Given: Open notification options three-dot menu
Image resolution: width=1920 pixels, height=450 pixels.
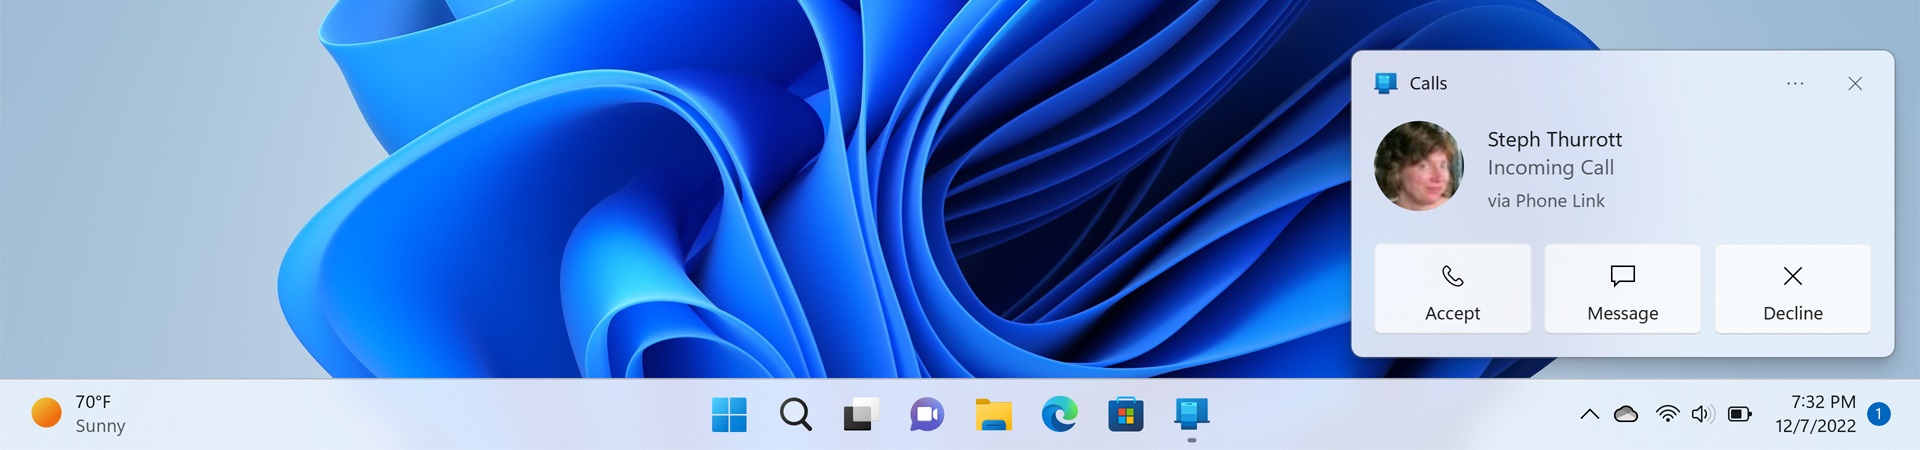Looking at the screenshot, I should point(1795,84).
